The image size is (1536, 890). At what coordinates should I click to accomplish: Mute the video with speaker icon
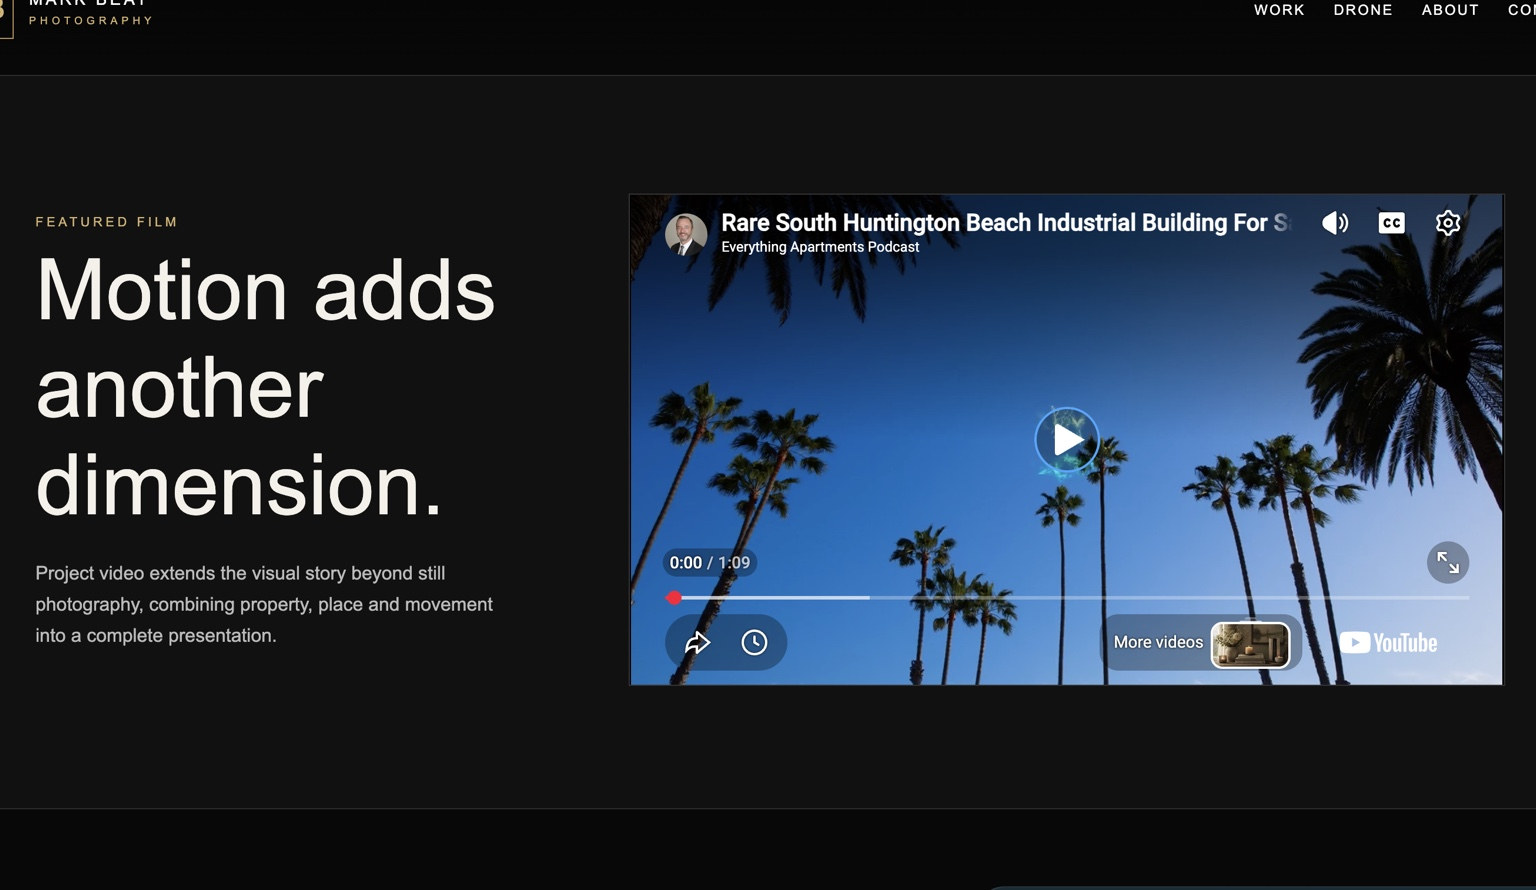pos(1335,223)
